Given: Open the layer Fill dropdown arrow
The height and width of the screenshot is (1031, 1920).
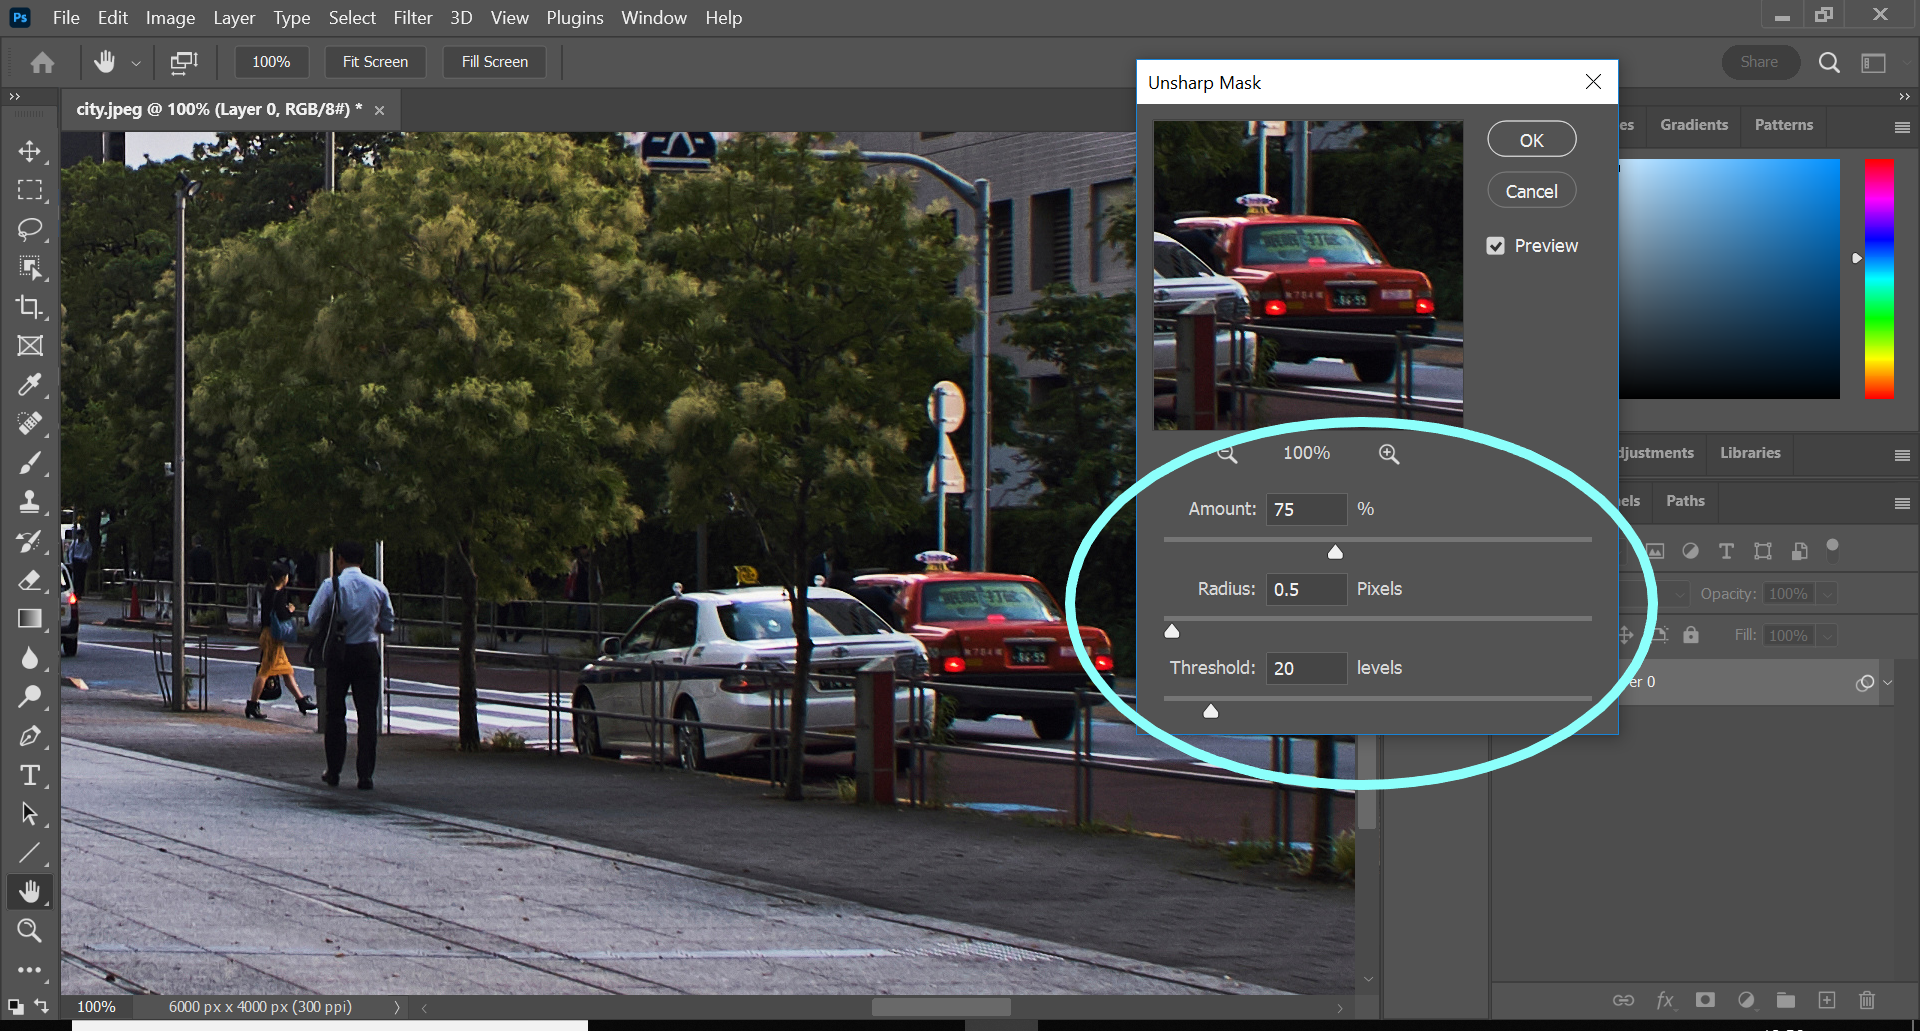Looking at the screenshot, I should click(1827, 636).
